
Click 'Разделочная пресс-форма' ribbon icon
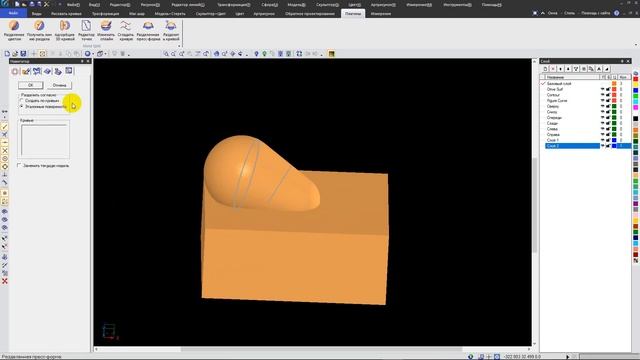point(148,31)
